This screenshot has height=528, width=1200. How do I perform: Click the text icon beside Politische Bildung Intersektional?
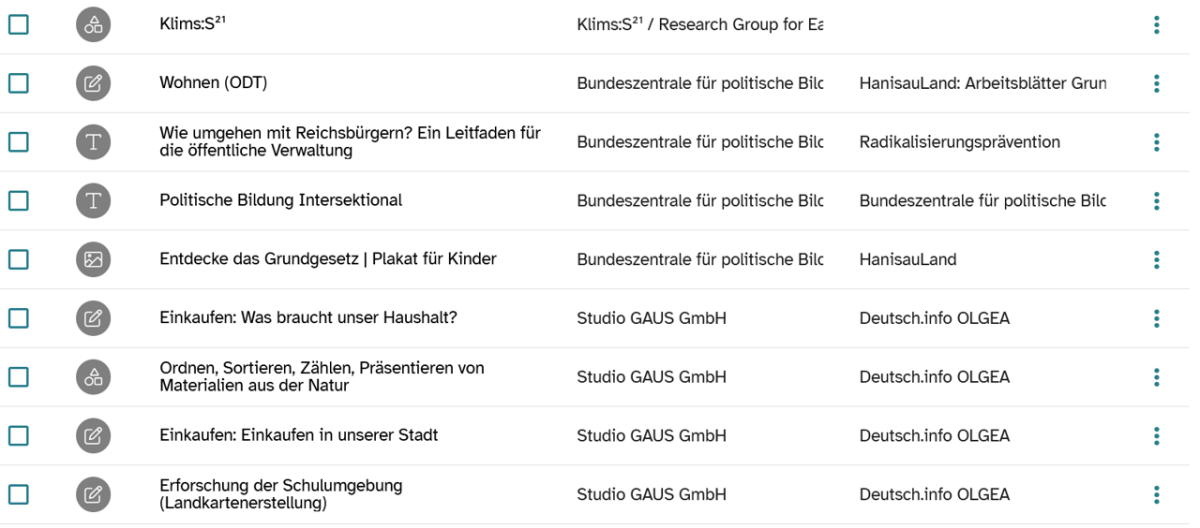coord(93,201)
